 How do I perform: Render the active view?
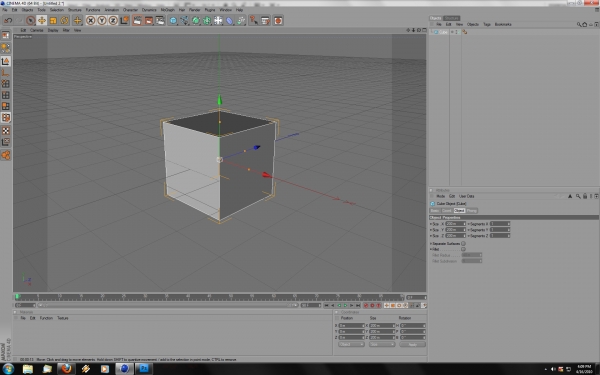(137, 20)
